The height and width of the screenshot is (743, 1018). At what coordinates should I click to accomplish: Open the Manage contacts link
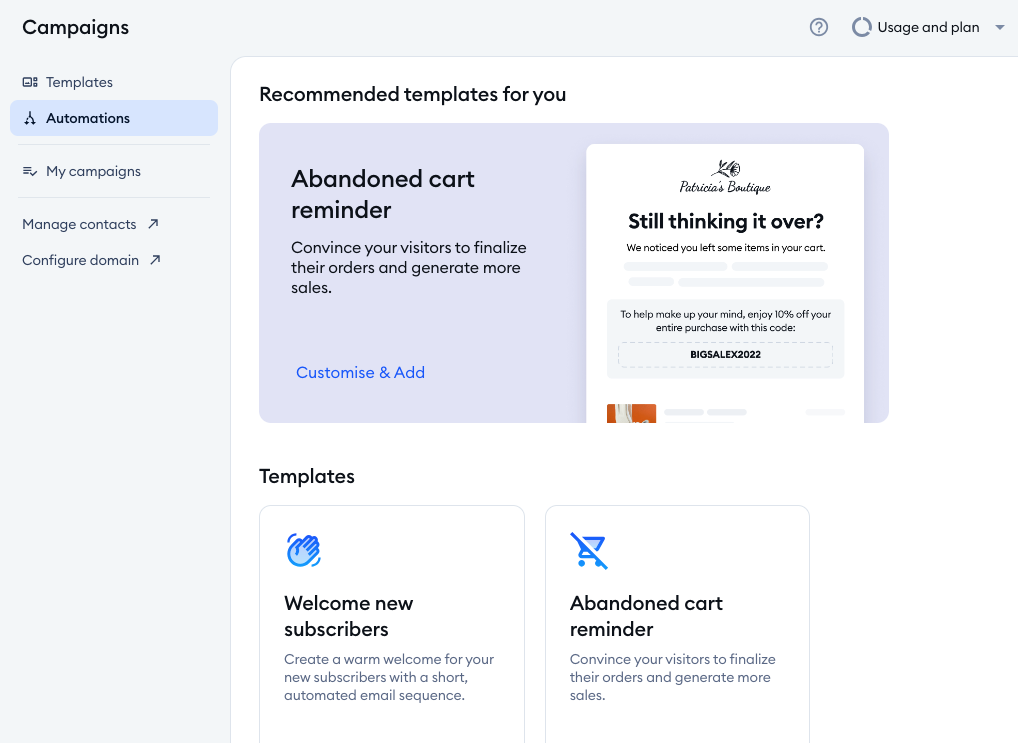(79, 224)
